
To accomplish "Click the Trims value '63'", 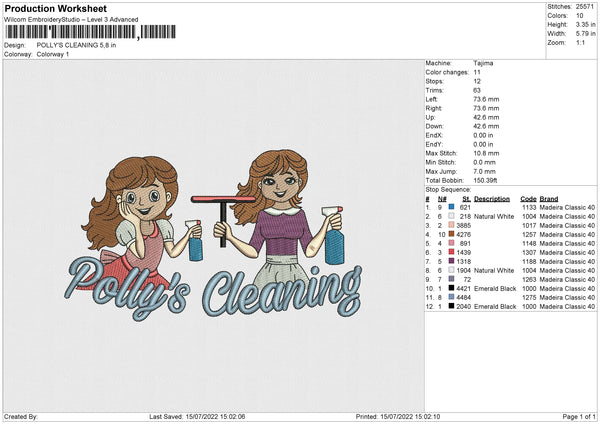I will (x=477, y=90).
